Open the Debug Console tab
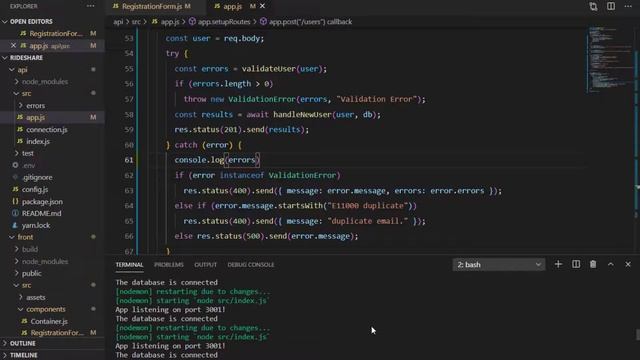 pos(251,264)
